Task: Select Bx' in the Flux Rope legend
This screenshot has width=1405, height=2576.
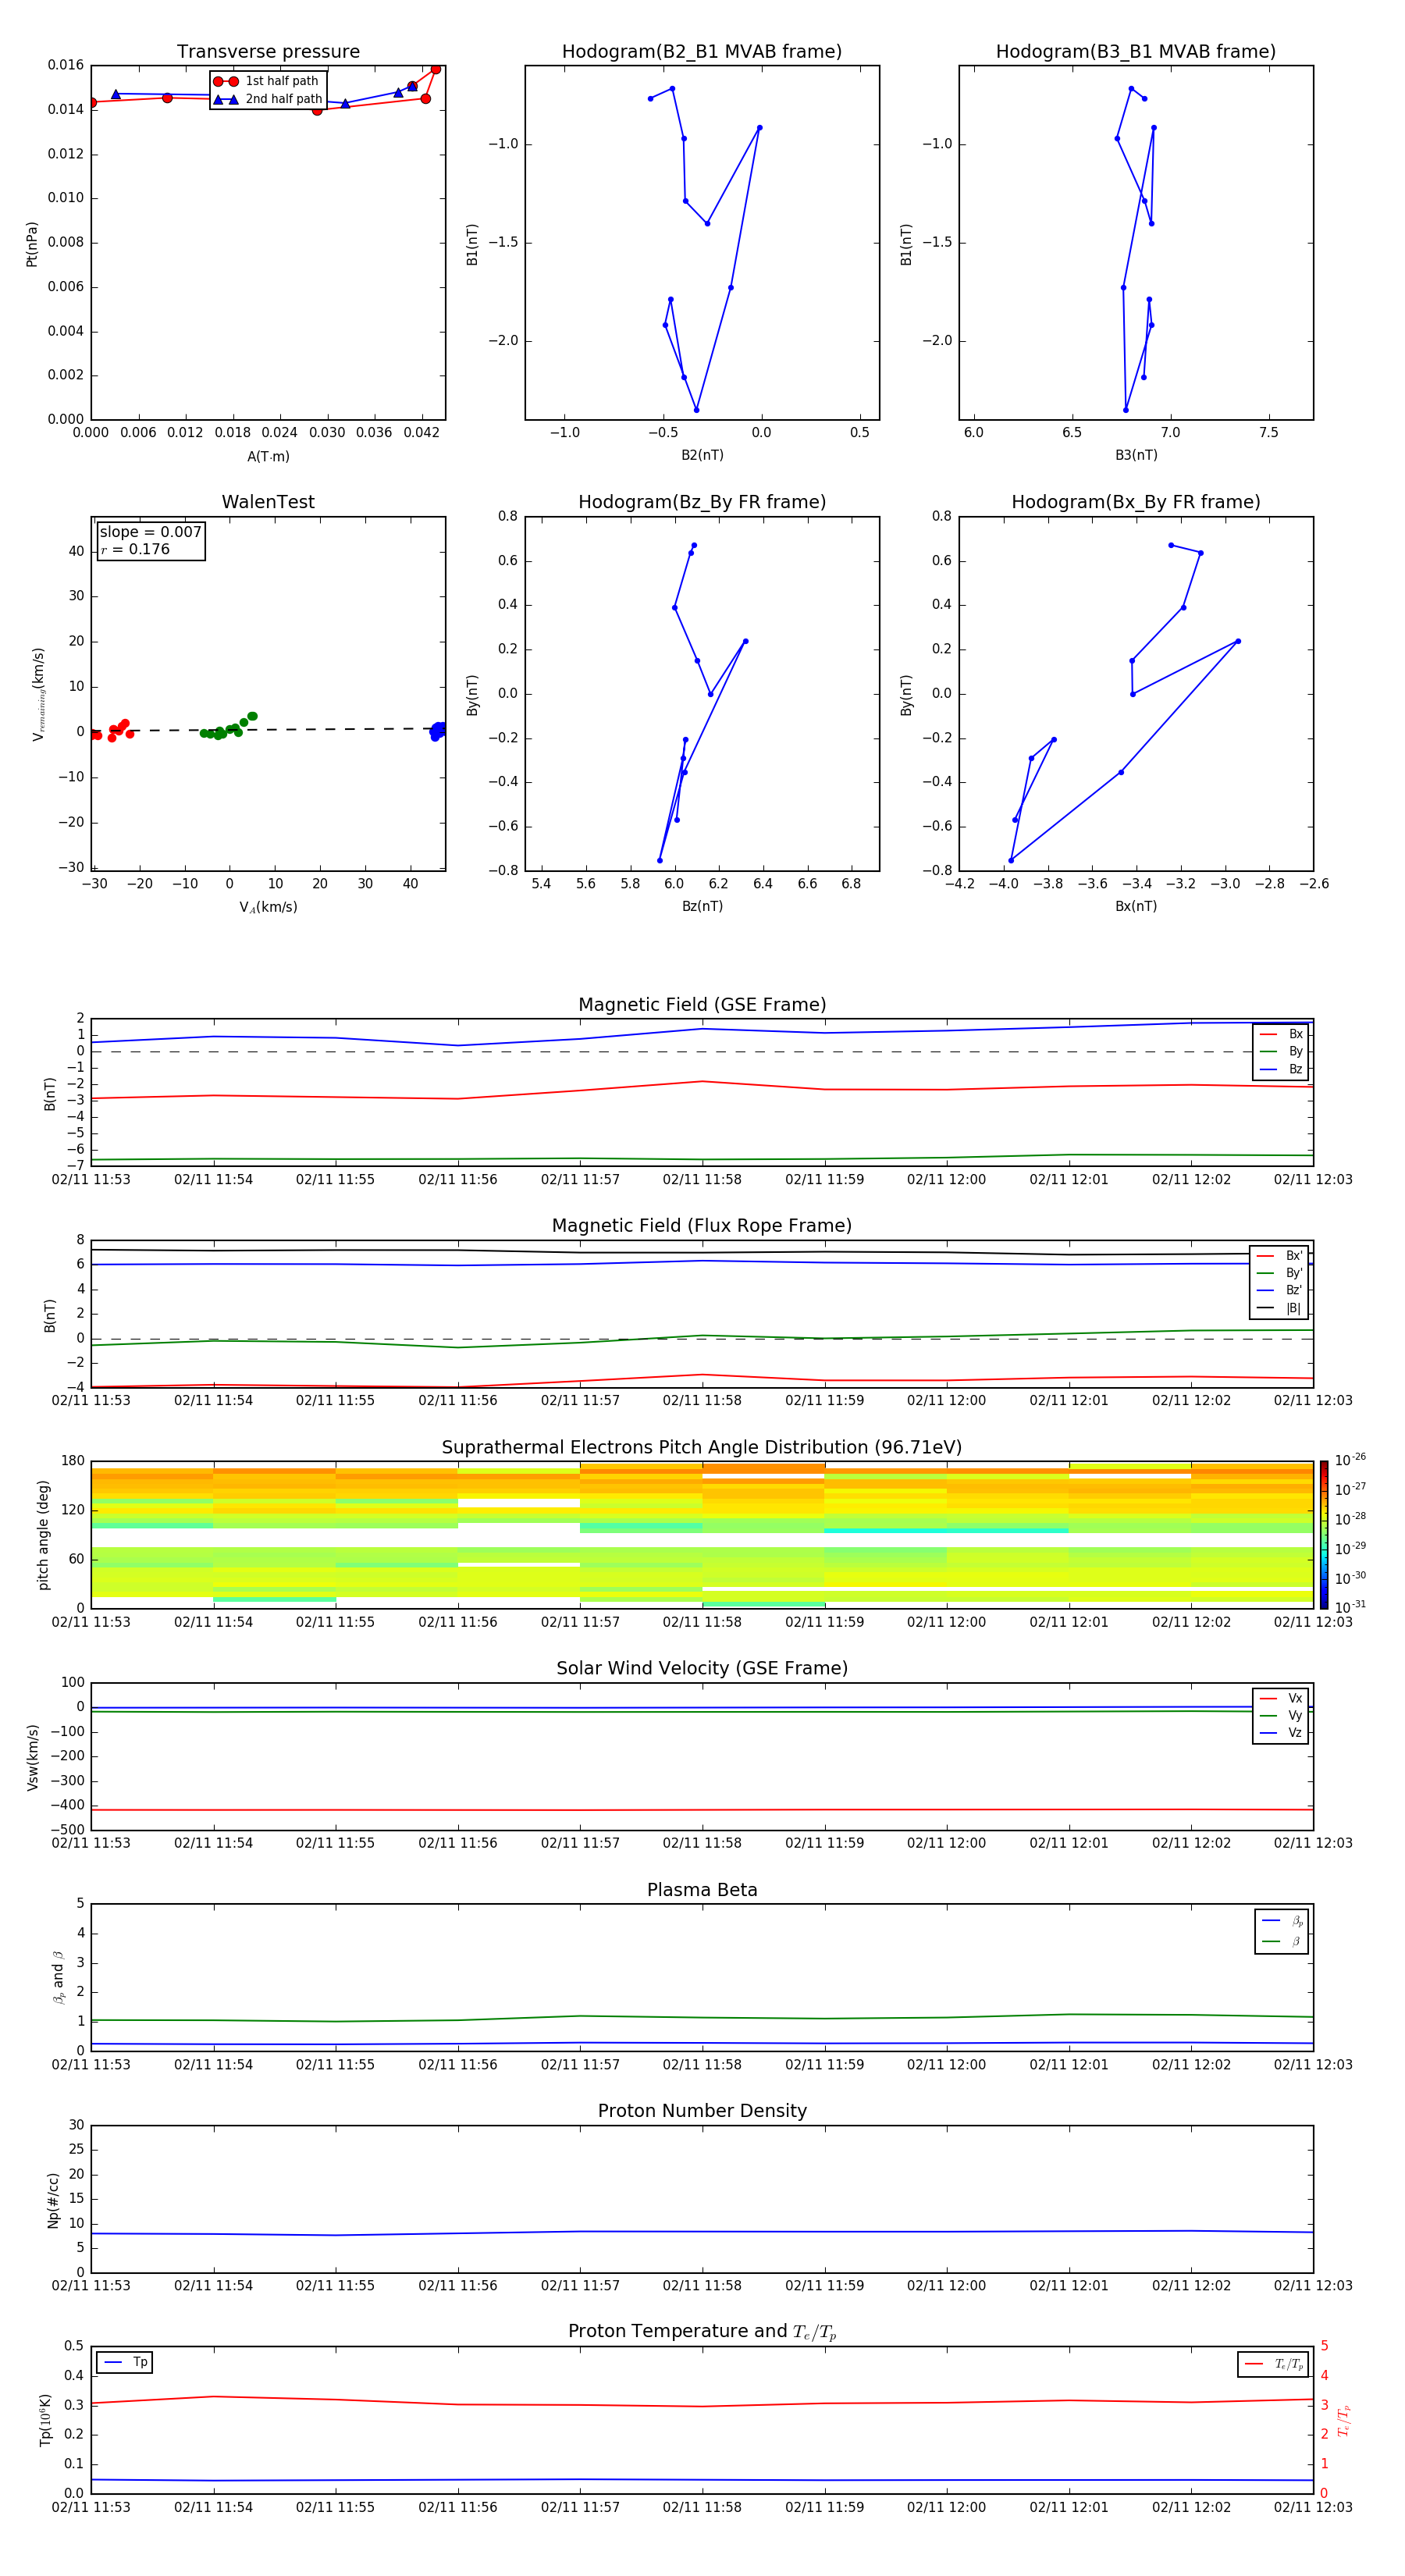Action: click(1280, 1256)
